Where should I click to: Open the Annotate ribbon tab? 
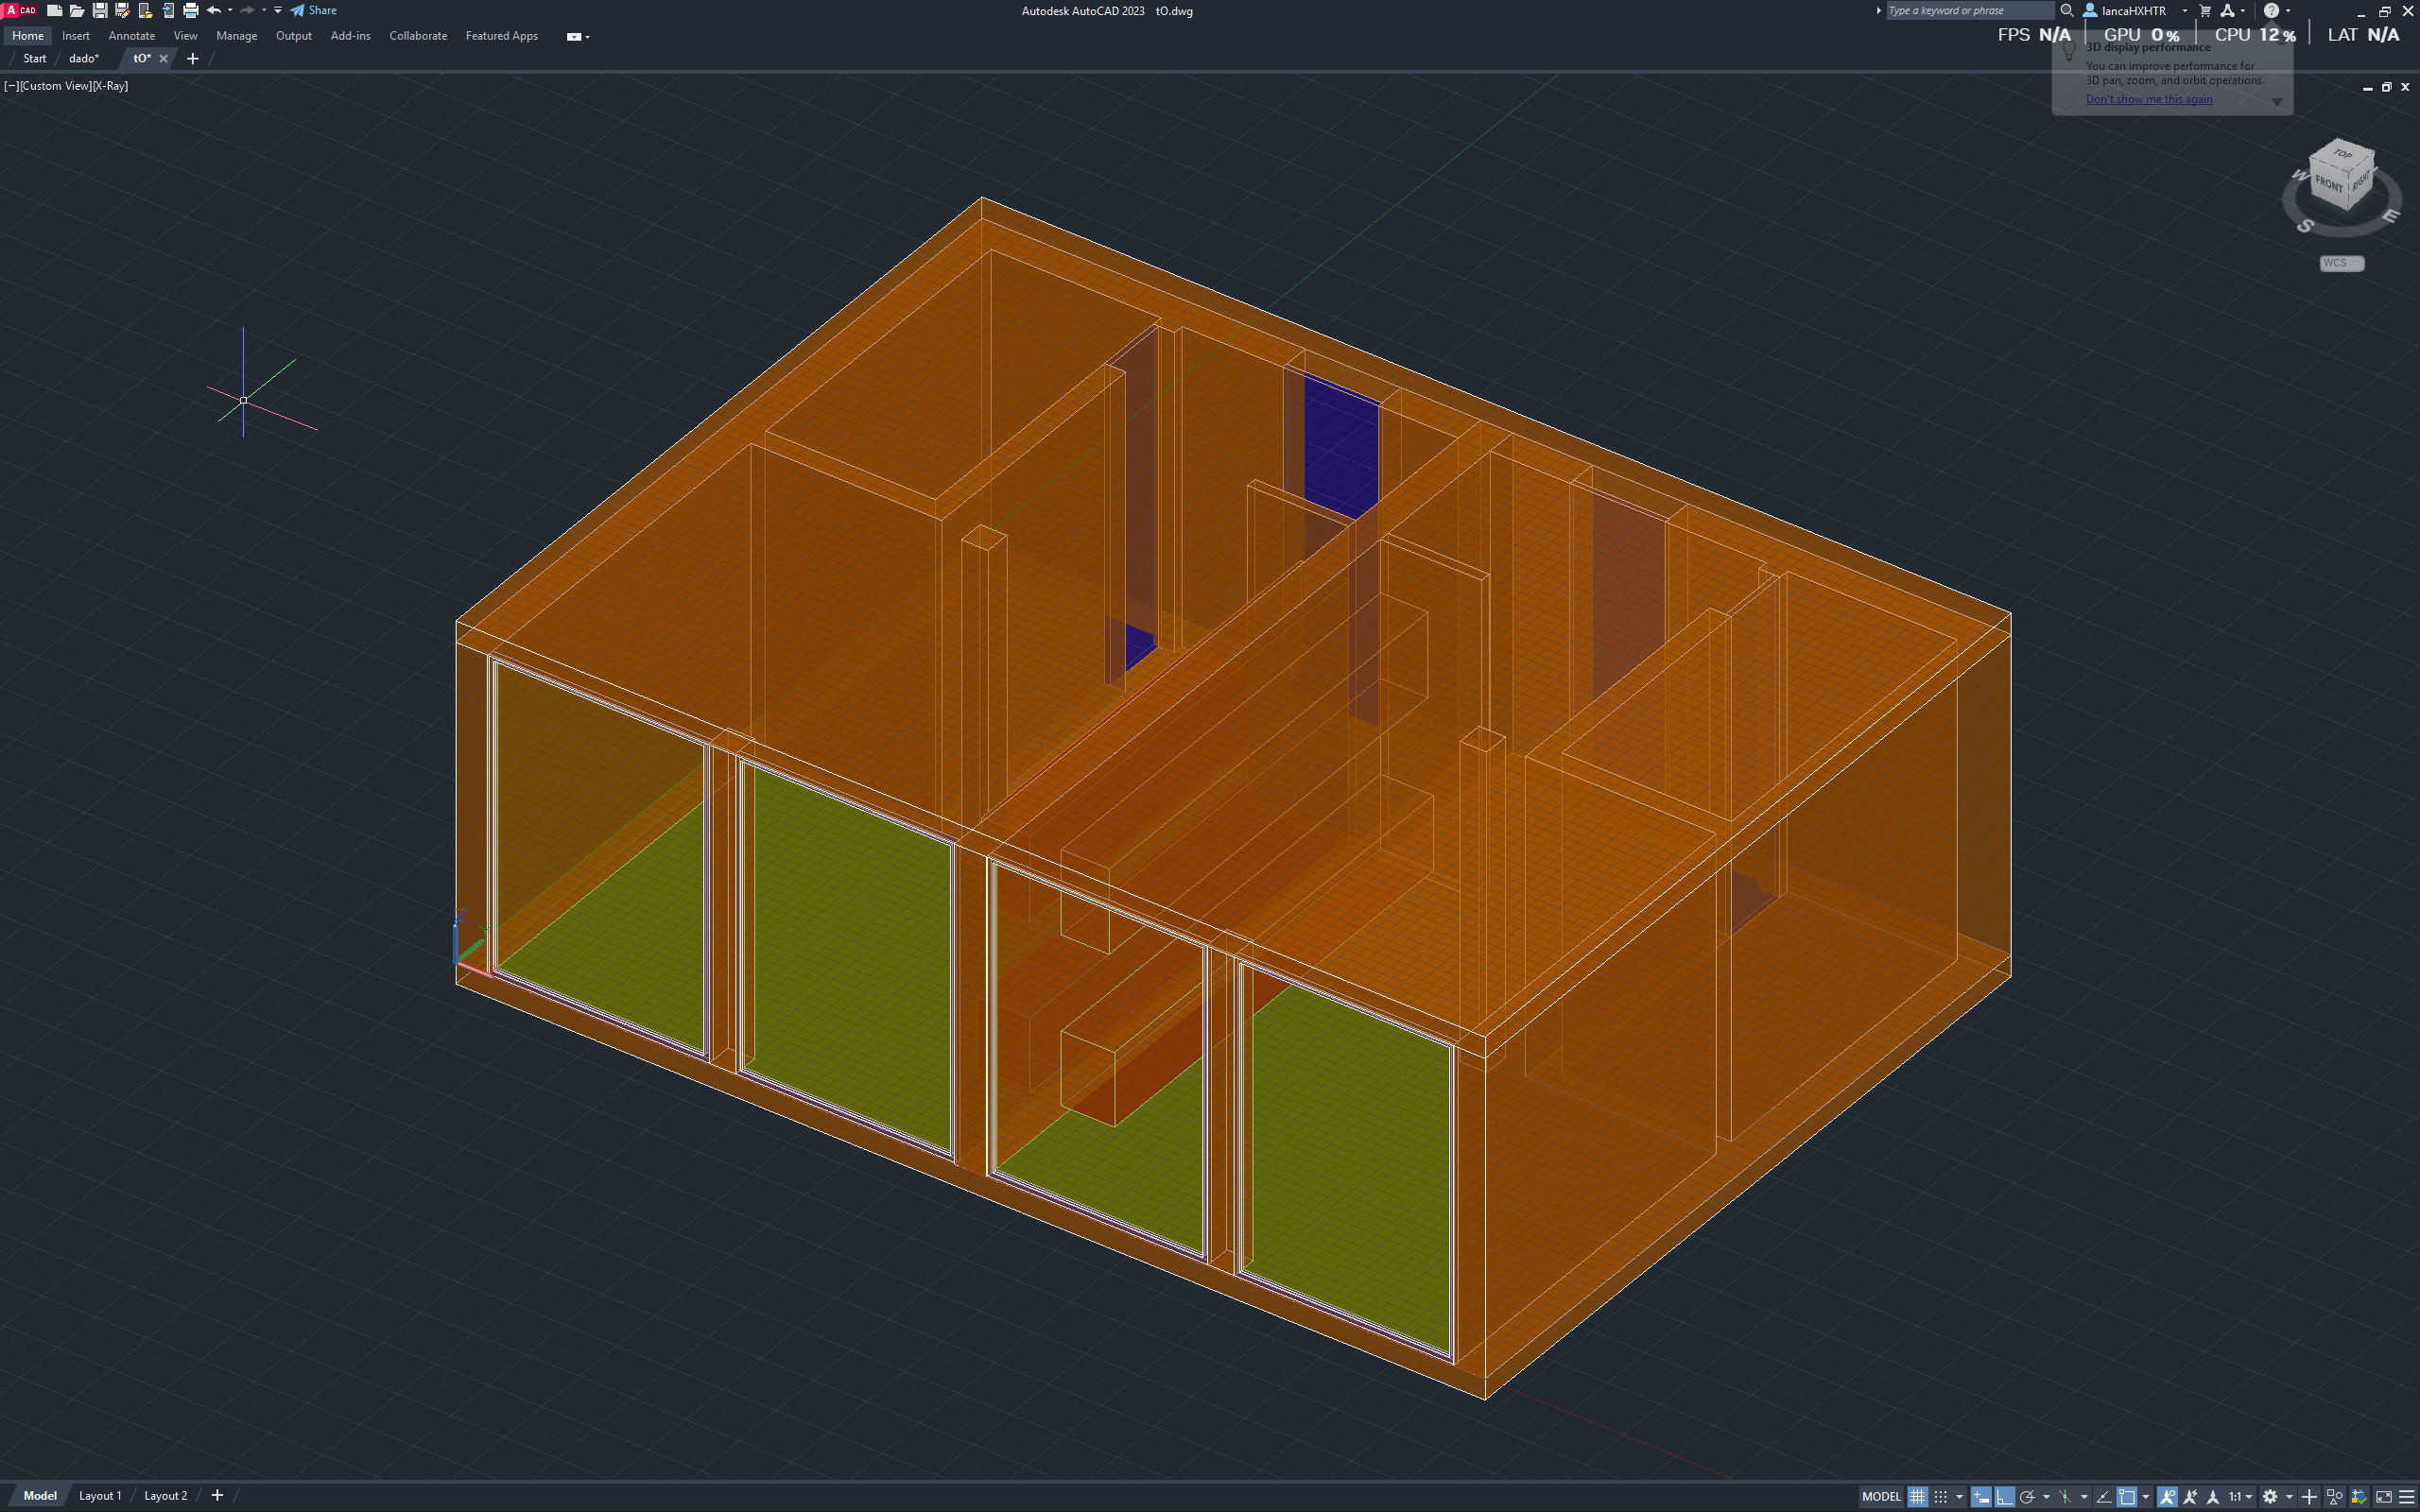[131, 36]
